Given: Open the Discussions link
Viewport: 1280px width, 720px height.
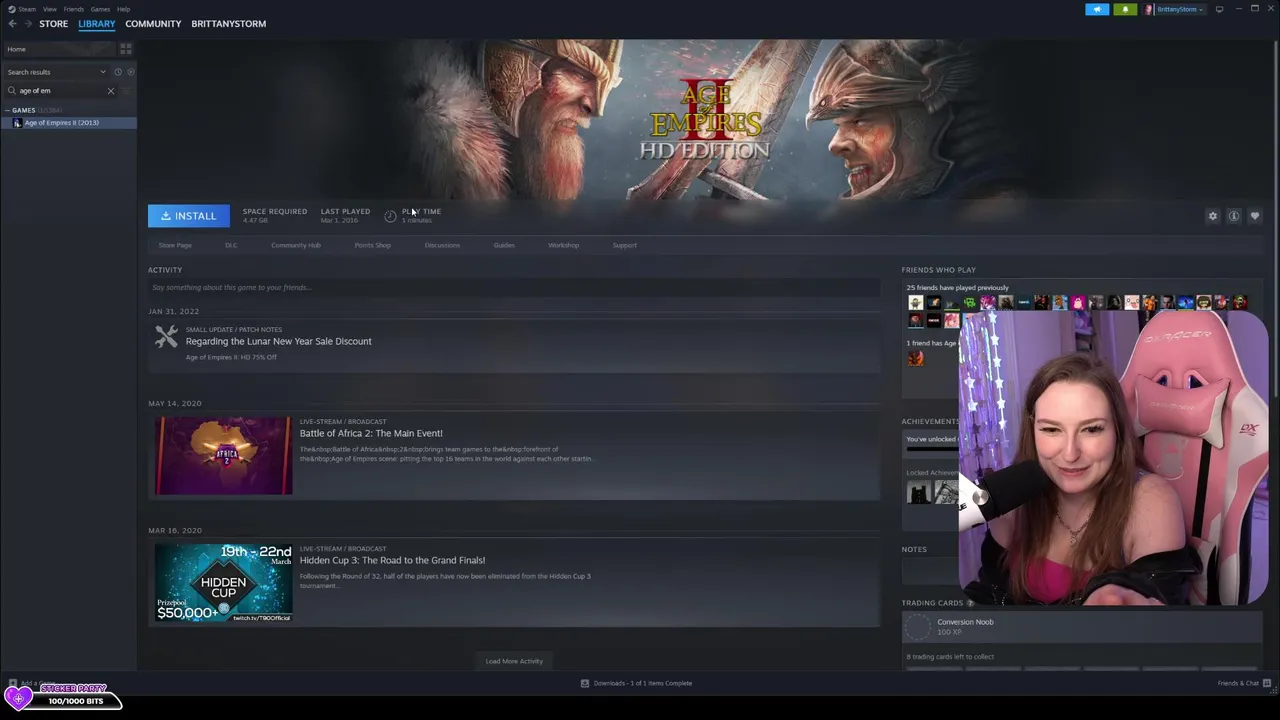Looking at the screenshot, I should (x=442, y=245).
